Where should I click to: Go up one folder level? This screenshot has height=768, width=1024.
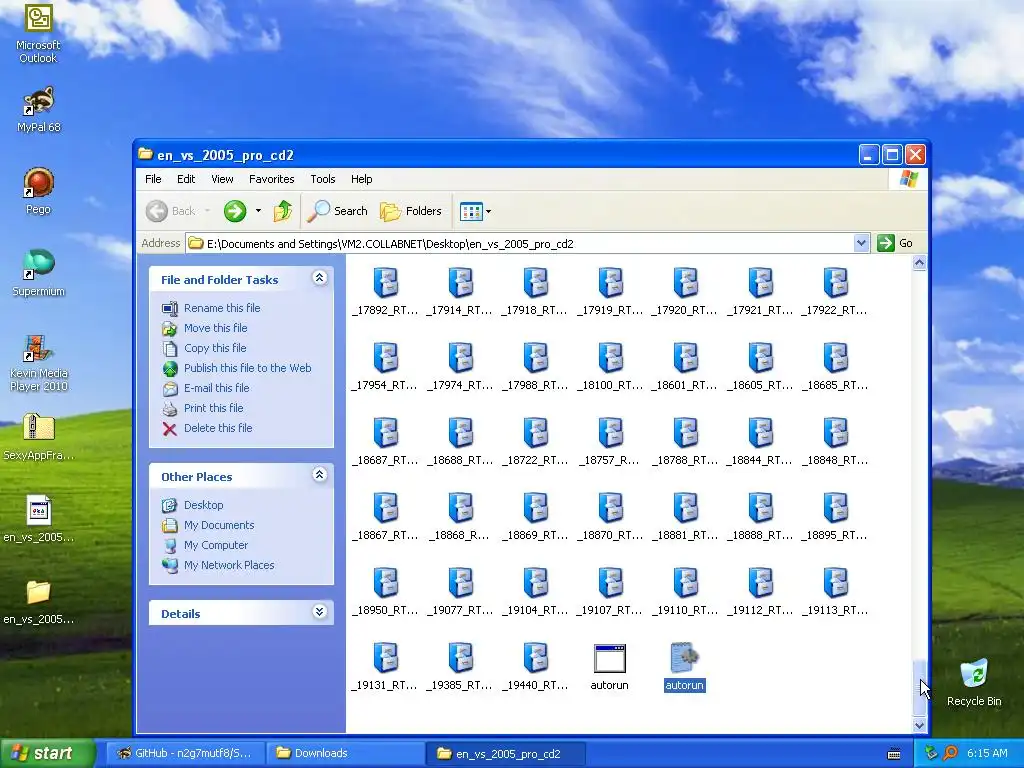283,211
